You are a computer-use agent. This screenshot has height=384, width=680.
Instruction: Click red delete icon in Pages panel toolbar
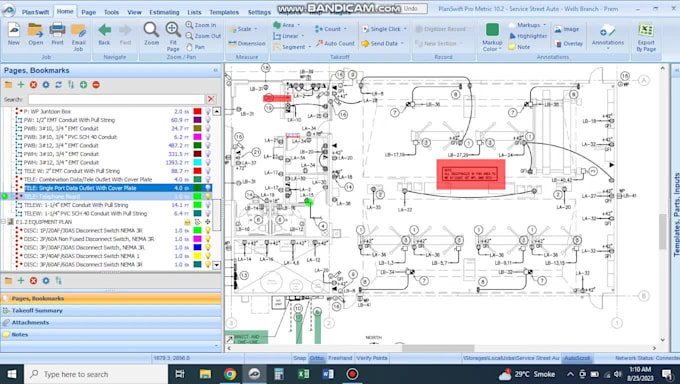[33, 85]
